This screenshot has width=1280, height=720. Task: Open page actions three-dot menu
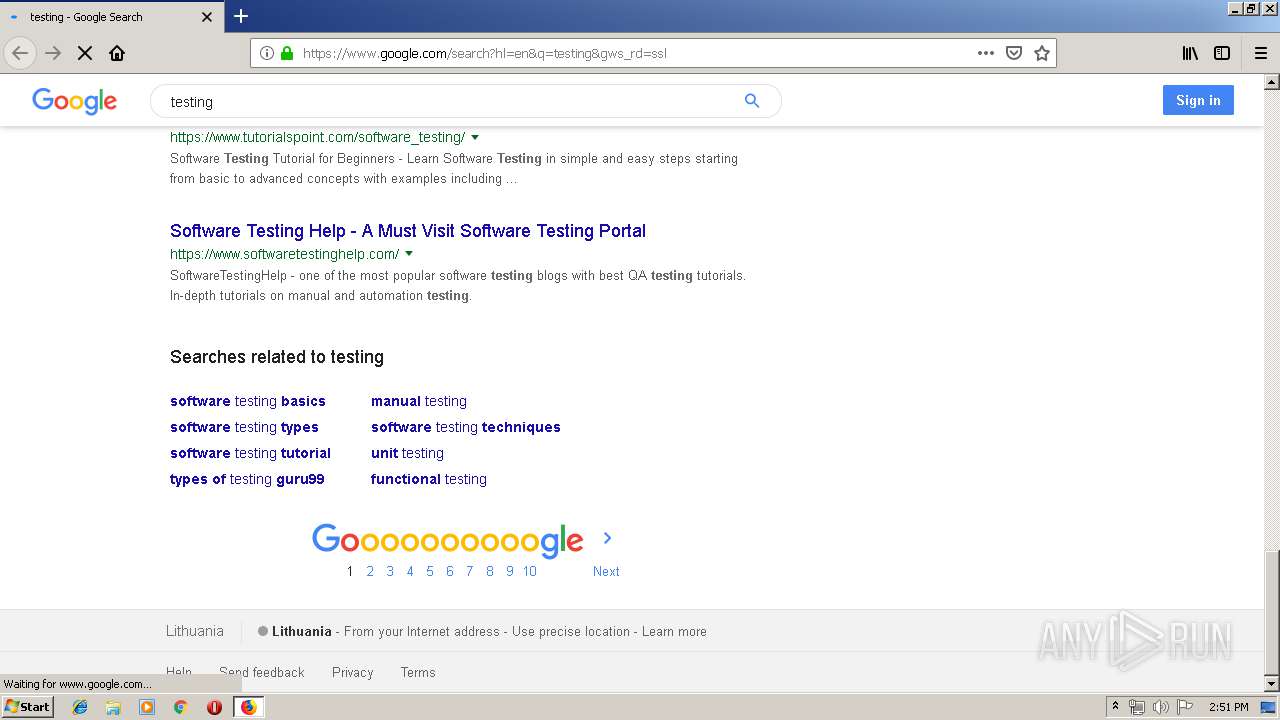986,53
